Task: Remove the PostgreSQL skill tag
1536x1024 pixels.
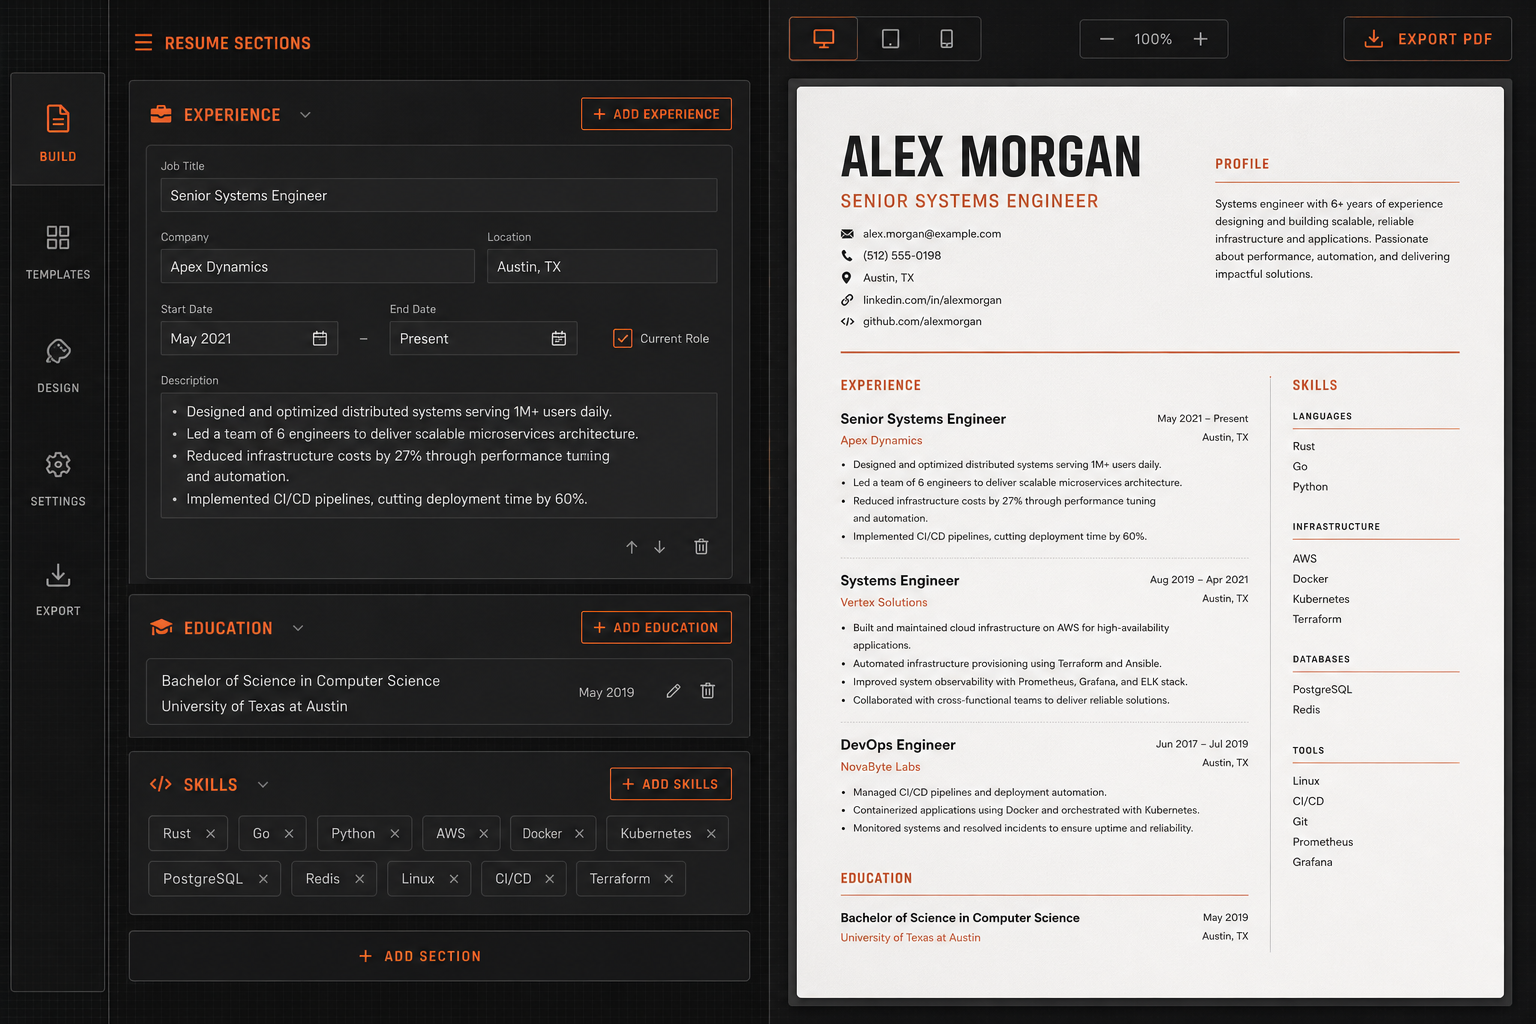Action: [263, 878]
